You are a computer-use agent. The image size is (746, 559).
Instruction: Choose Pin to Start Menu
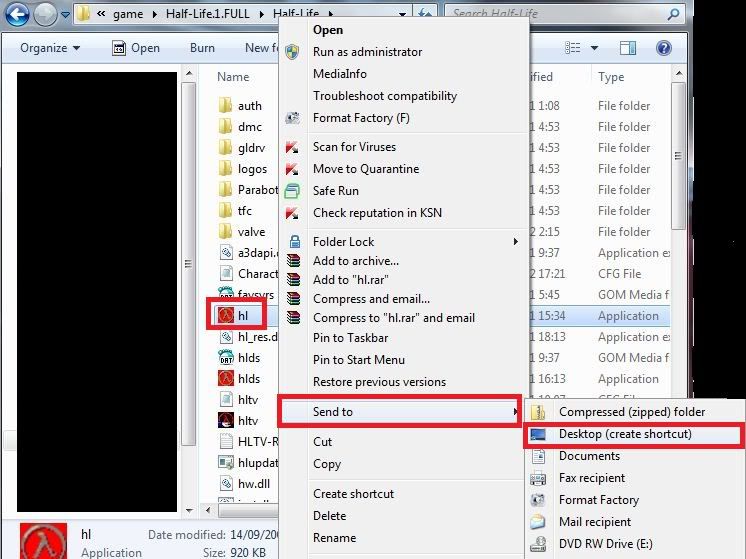(359, 360)
